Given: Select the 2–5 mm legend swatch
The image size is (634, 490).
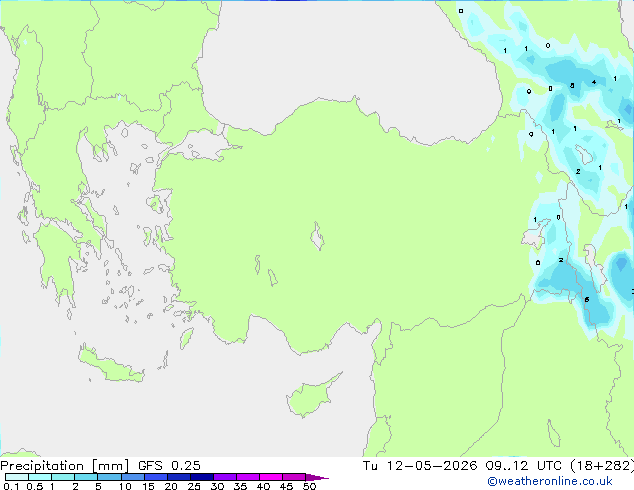Looking at the screenshot, I should coord(86,477).
